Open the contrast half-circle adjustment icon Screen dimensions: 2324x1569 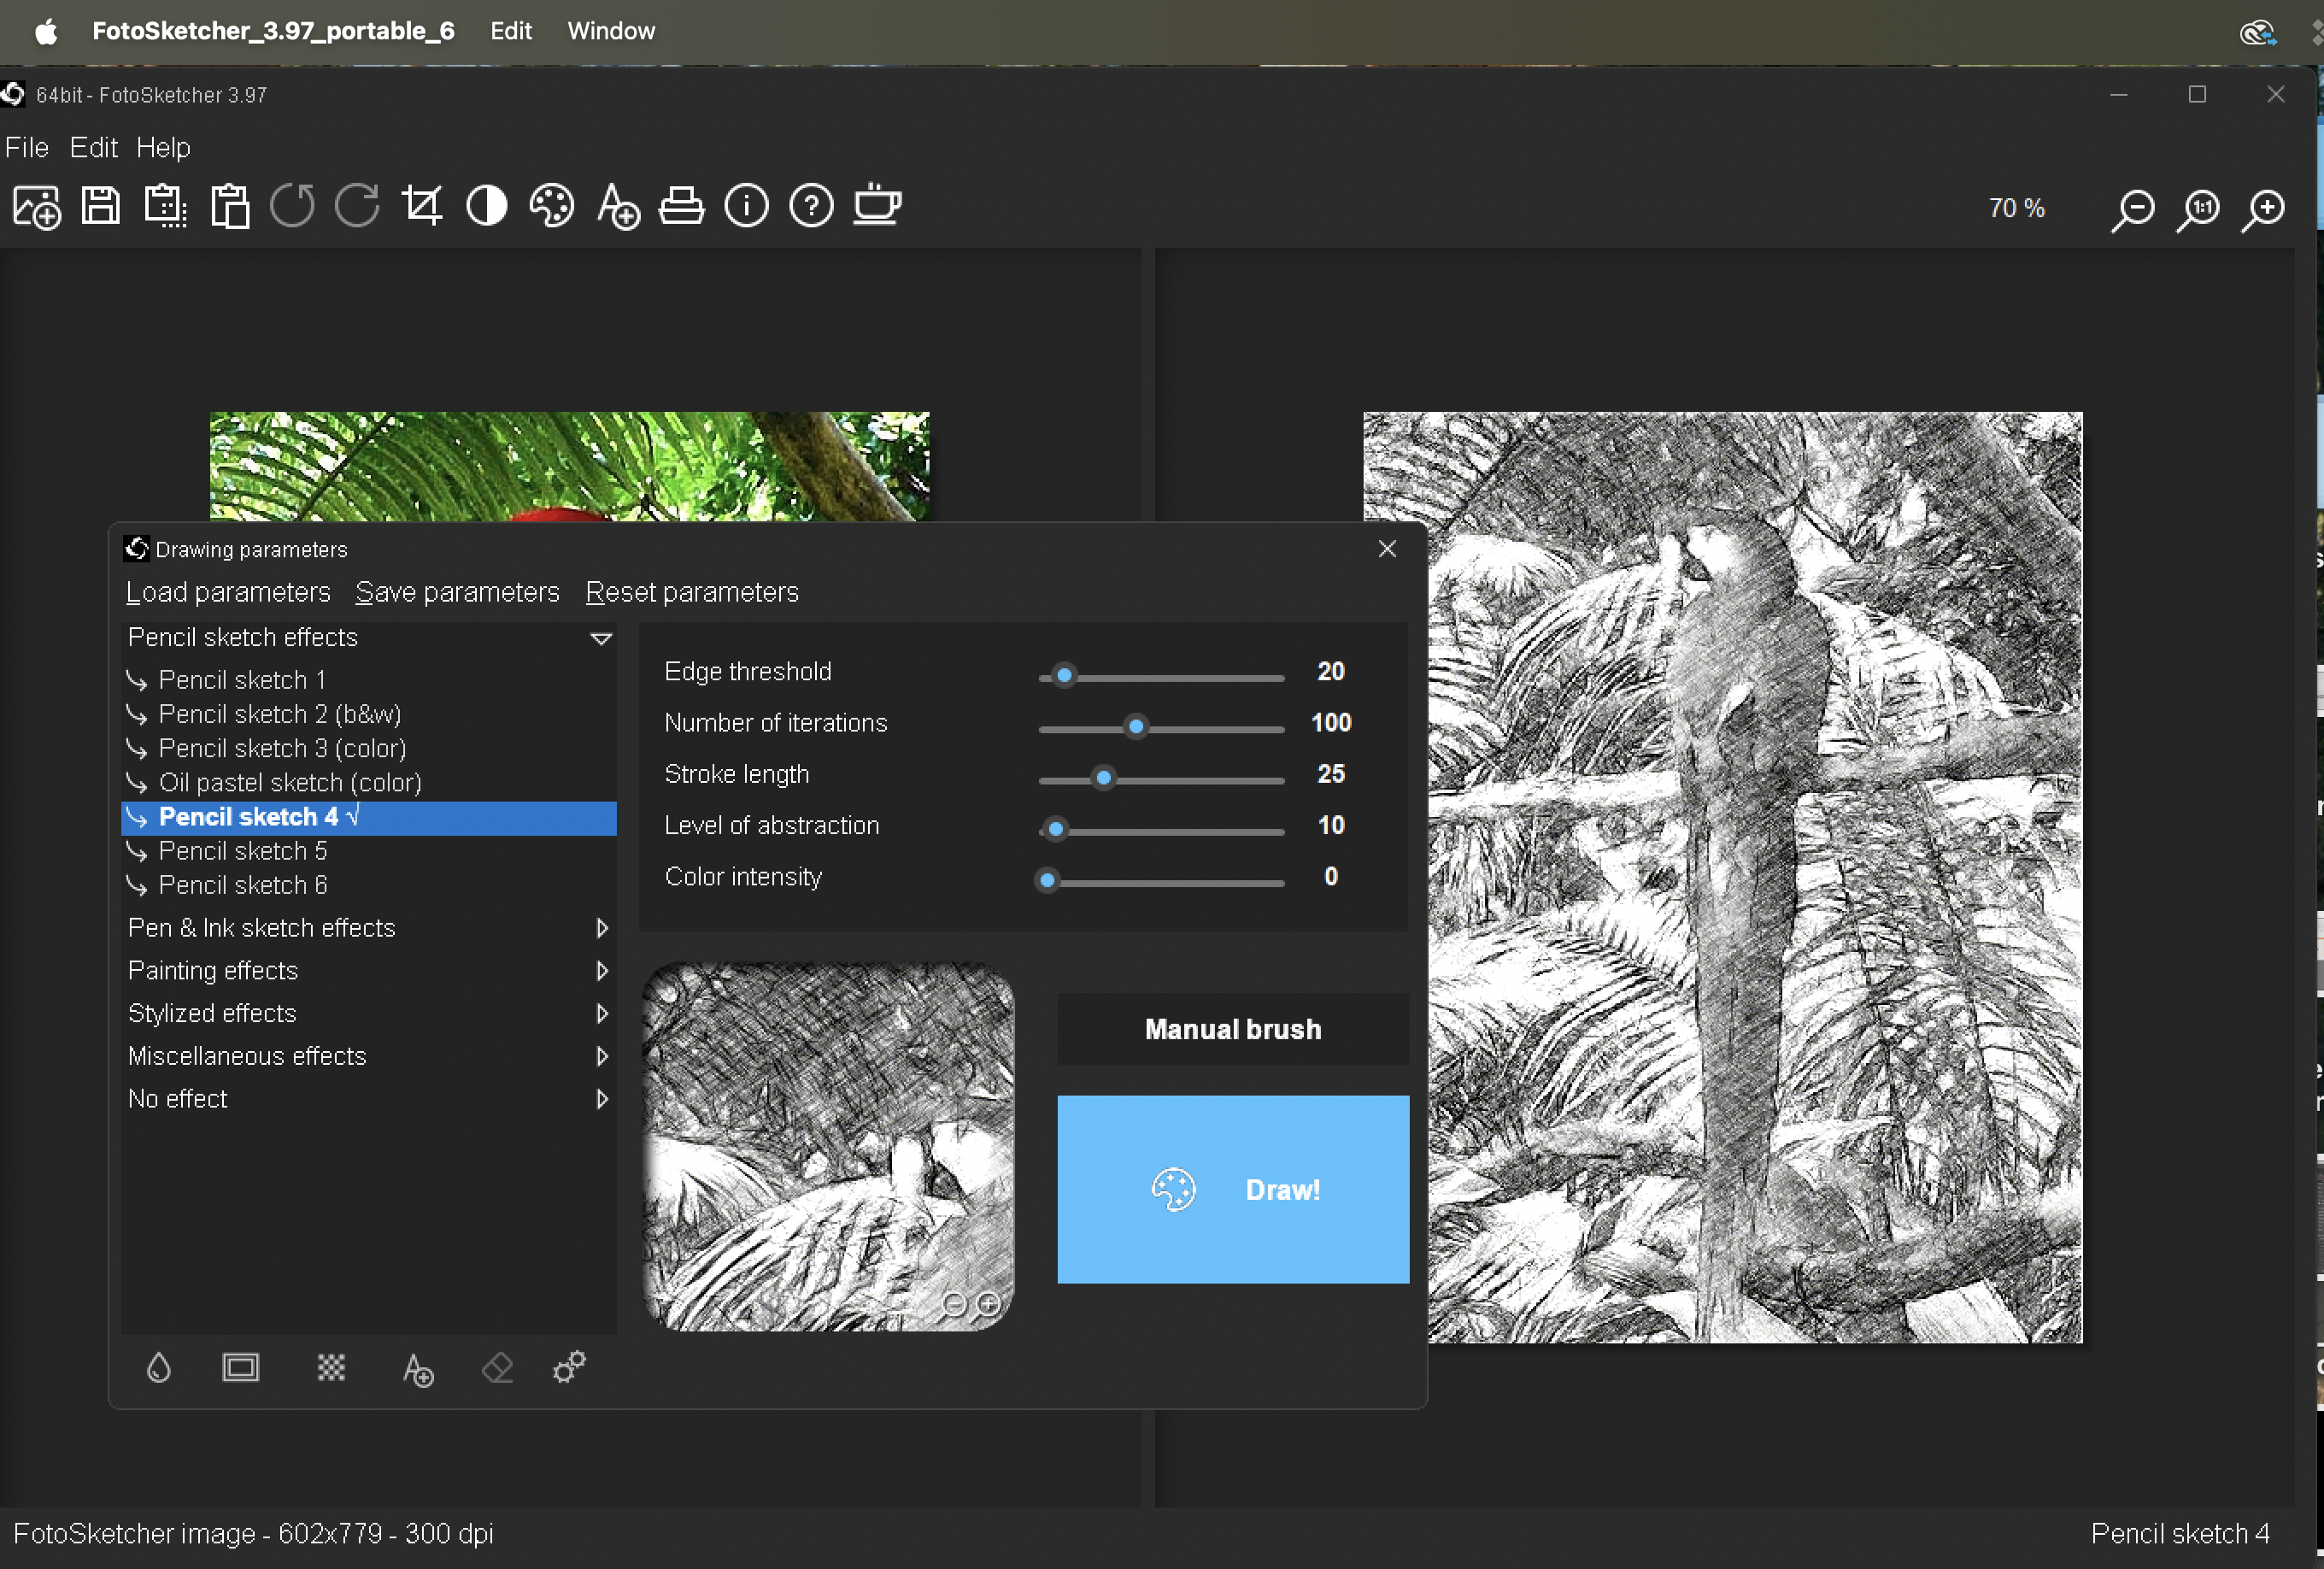[487, 207]
